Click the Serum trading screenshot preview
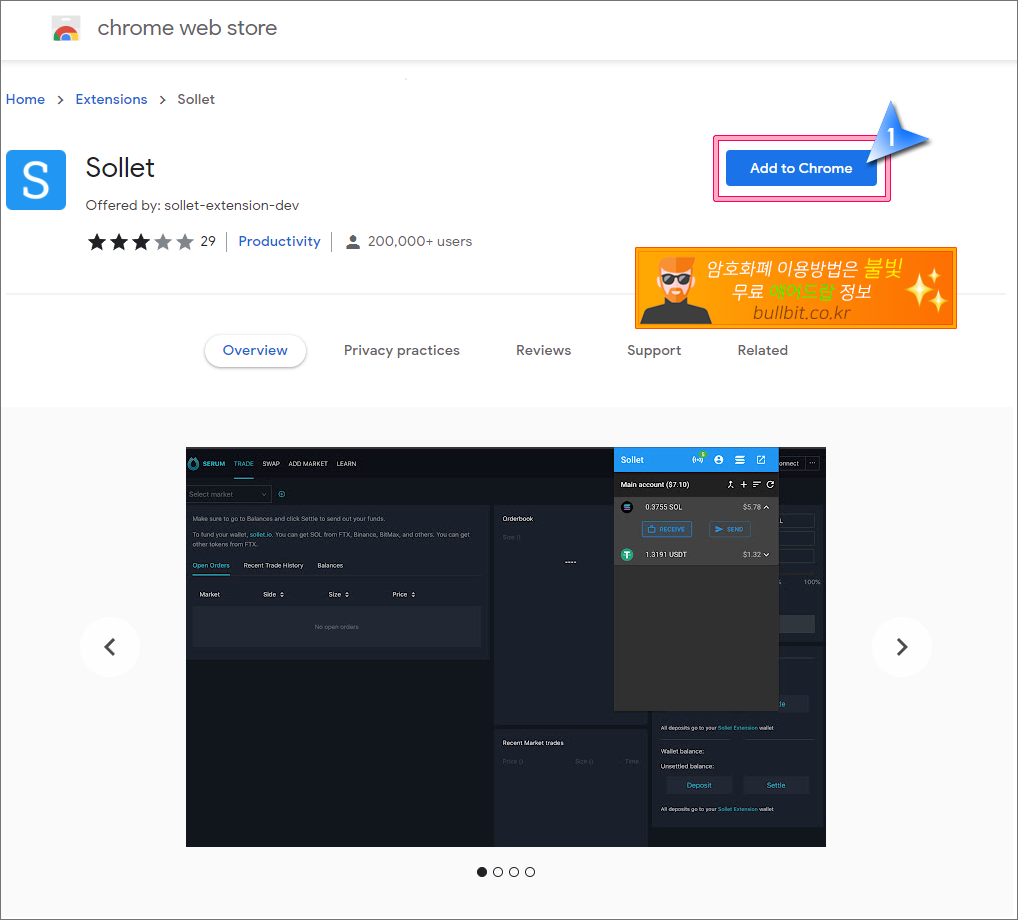 pos(506,647)
